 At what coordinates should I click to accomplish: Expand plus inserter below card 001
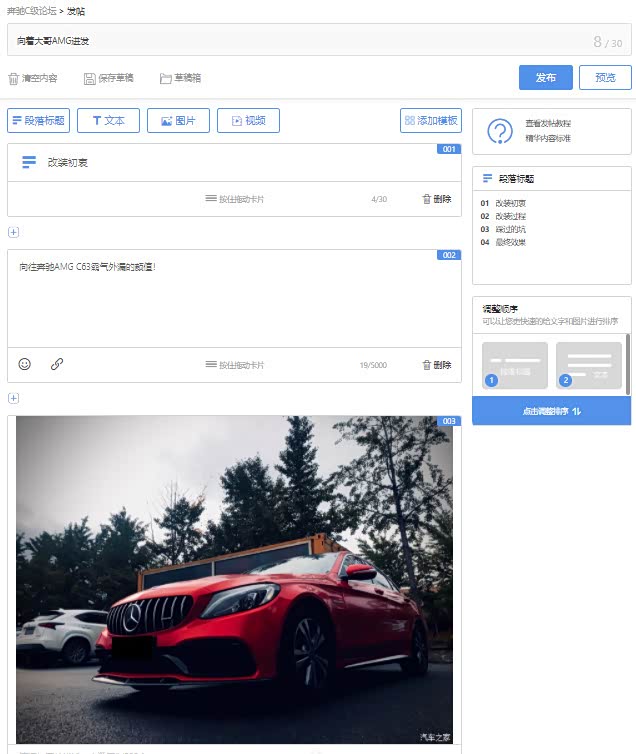[x=13, y=232]
